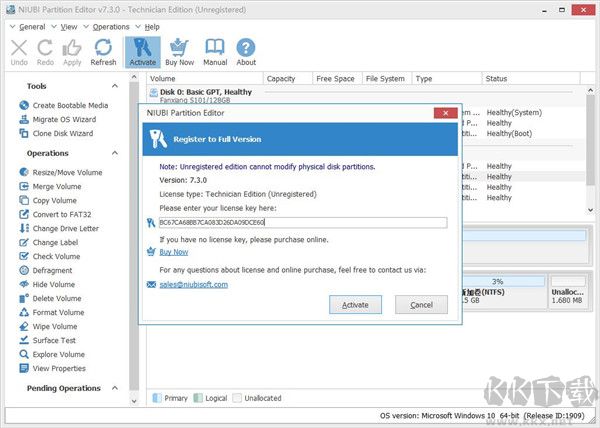Click the Primary legend color swatch
This screenshot has width=600, height=428.
coord(157,398)
